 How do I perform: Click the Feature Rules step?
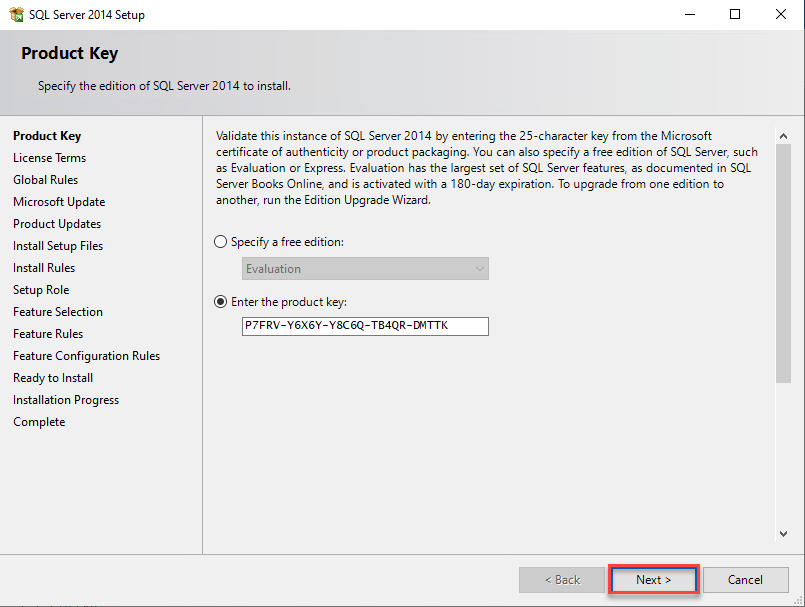pos(48,334)
